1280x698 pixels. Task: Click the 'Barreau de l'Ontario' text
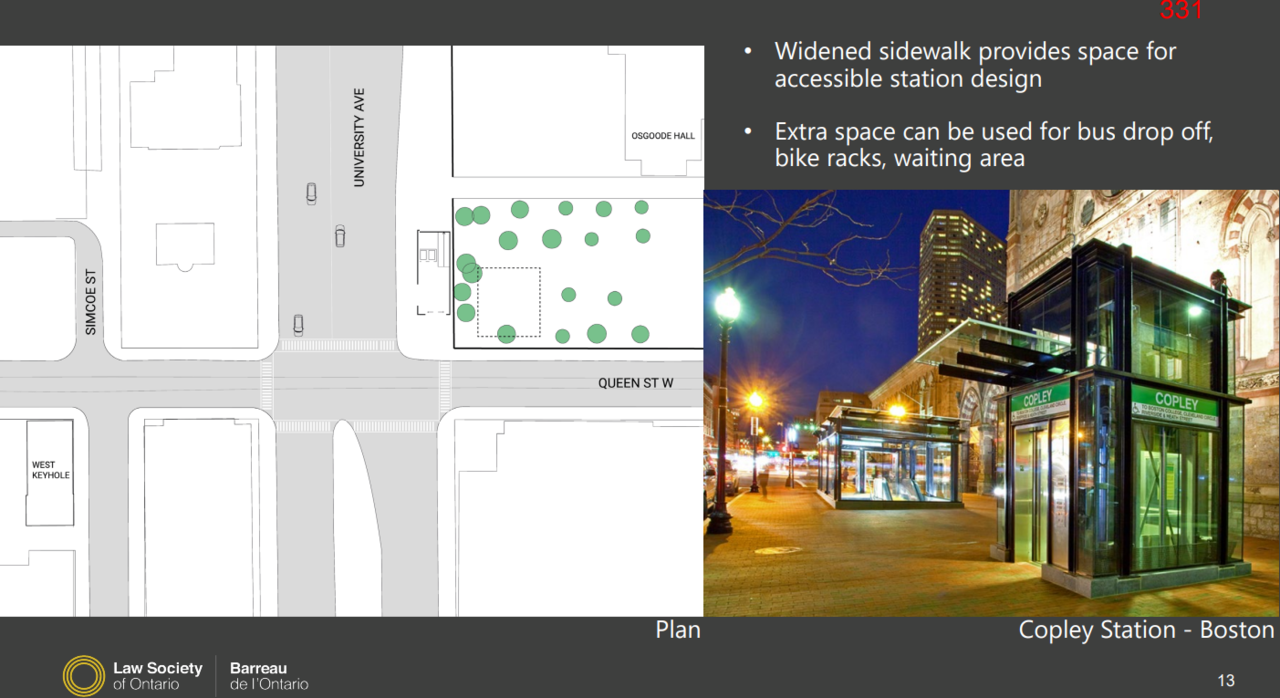(x=269, y=676)
